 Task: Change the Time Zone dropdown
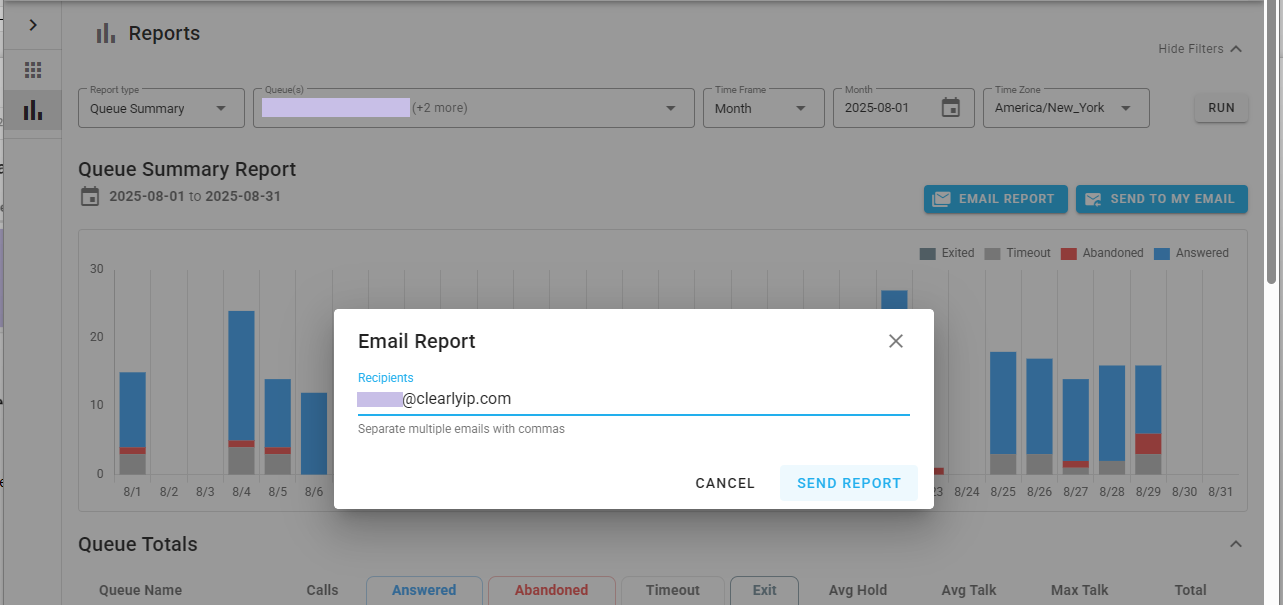pos(1065,108)
